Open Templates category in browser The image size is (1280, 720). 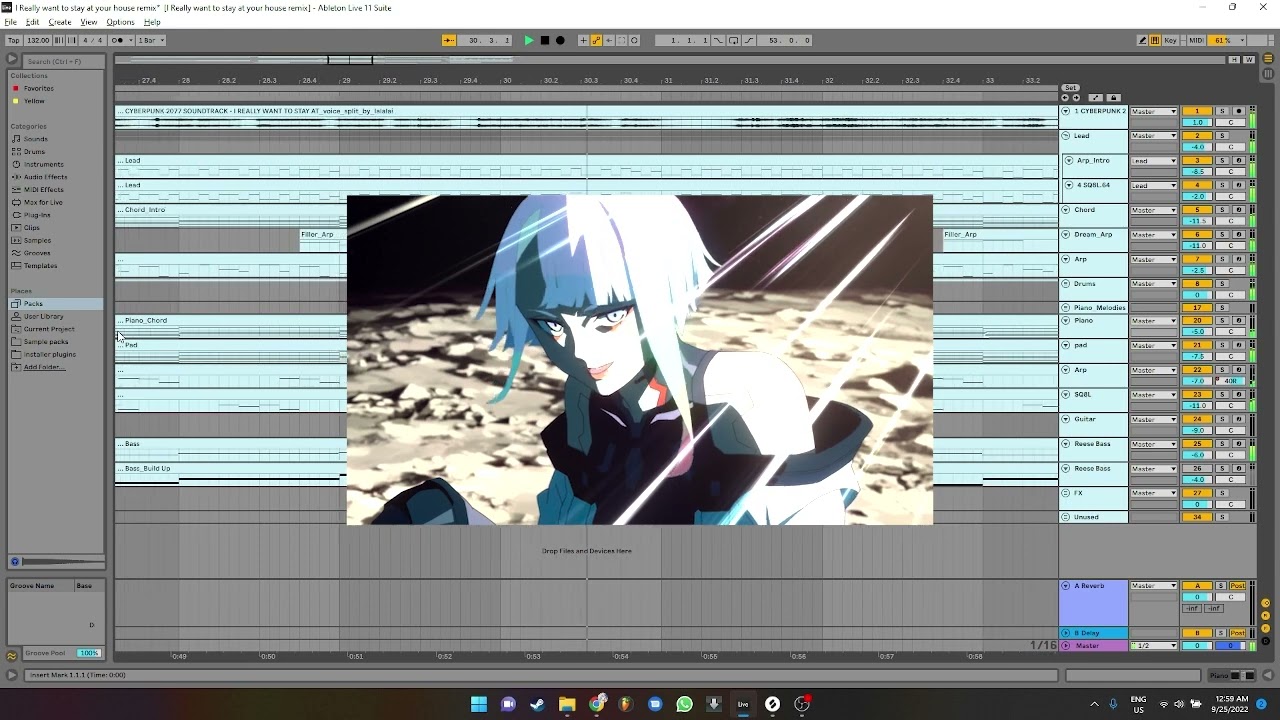(x=41, y=266)
